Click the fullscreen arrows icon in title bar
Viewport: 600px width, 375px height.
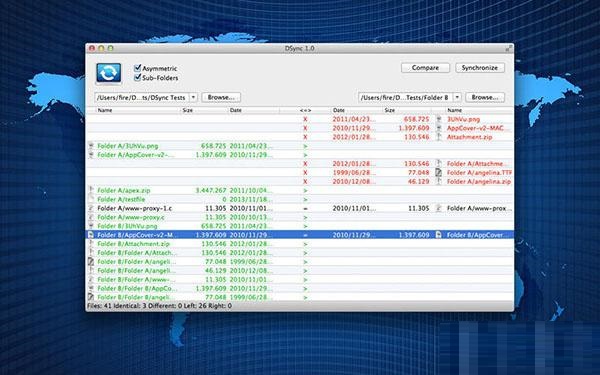(509, 48)
